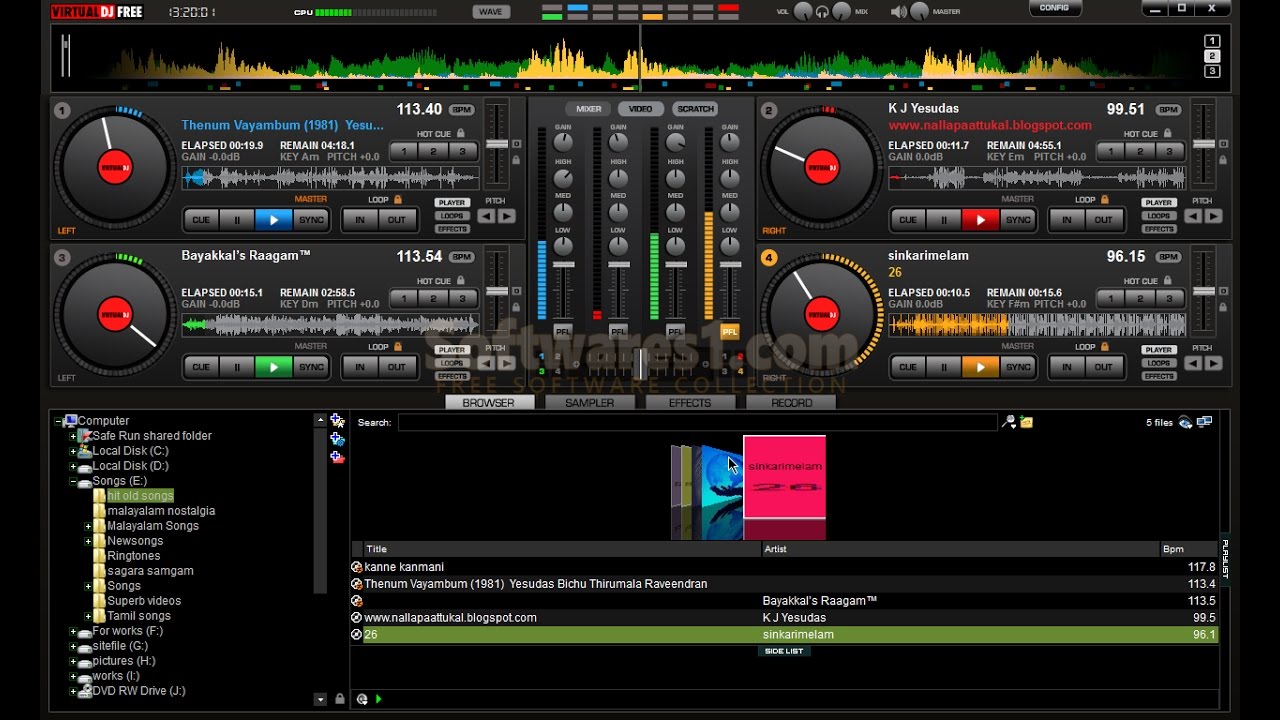Screen dimensions: 1280x720
Task: Toggle PFL on the orange mixer channel
Action: pos(730,331)
